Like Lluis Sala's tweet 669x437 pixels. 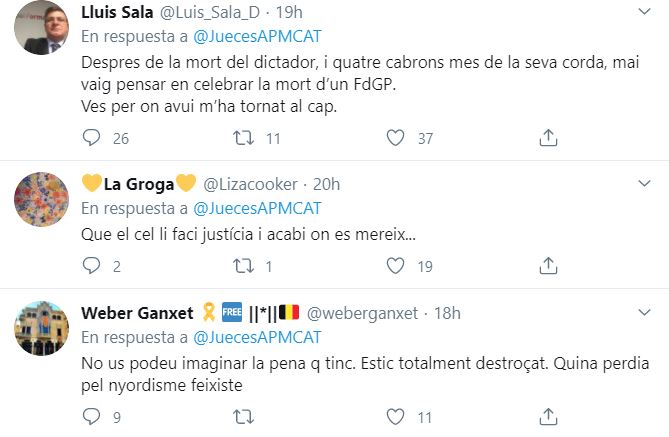[395, 138]
